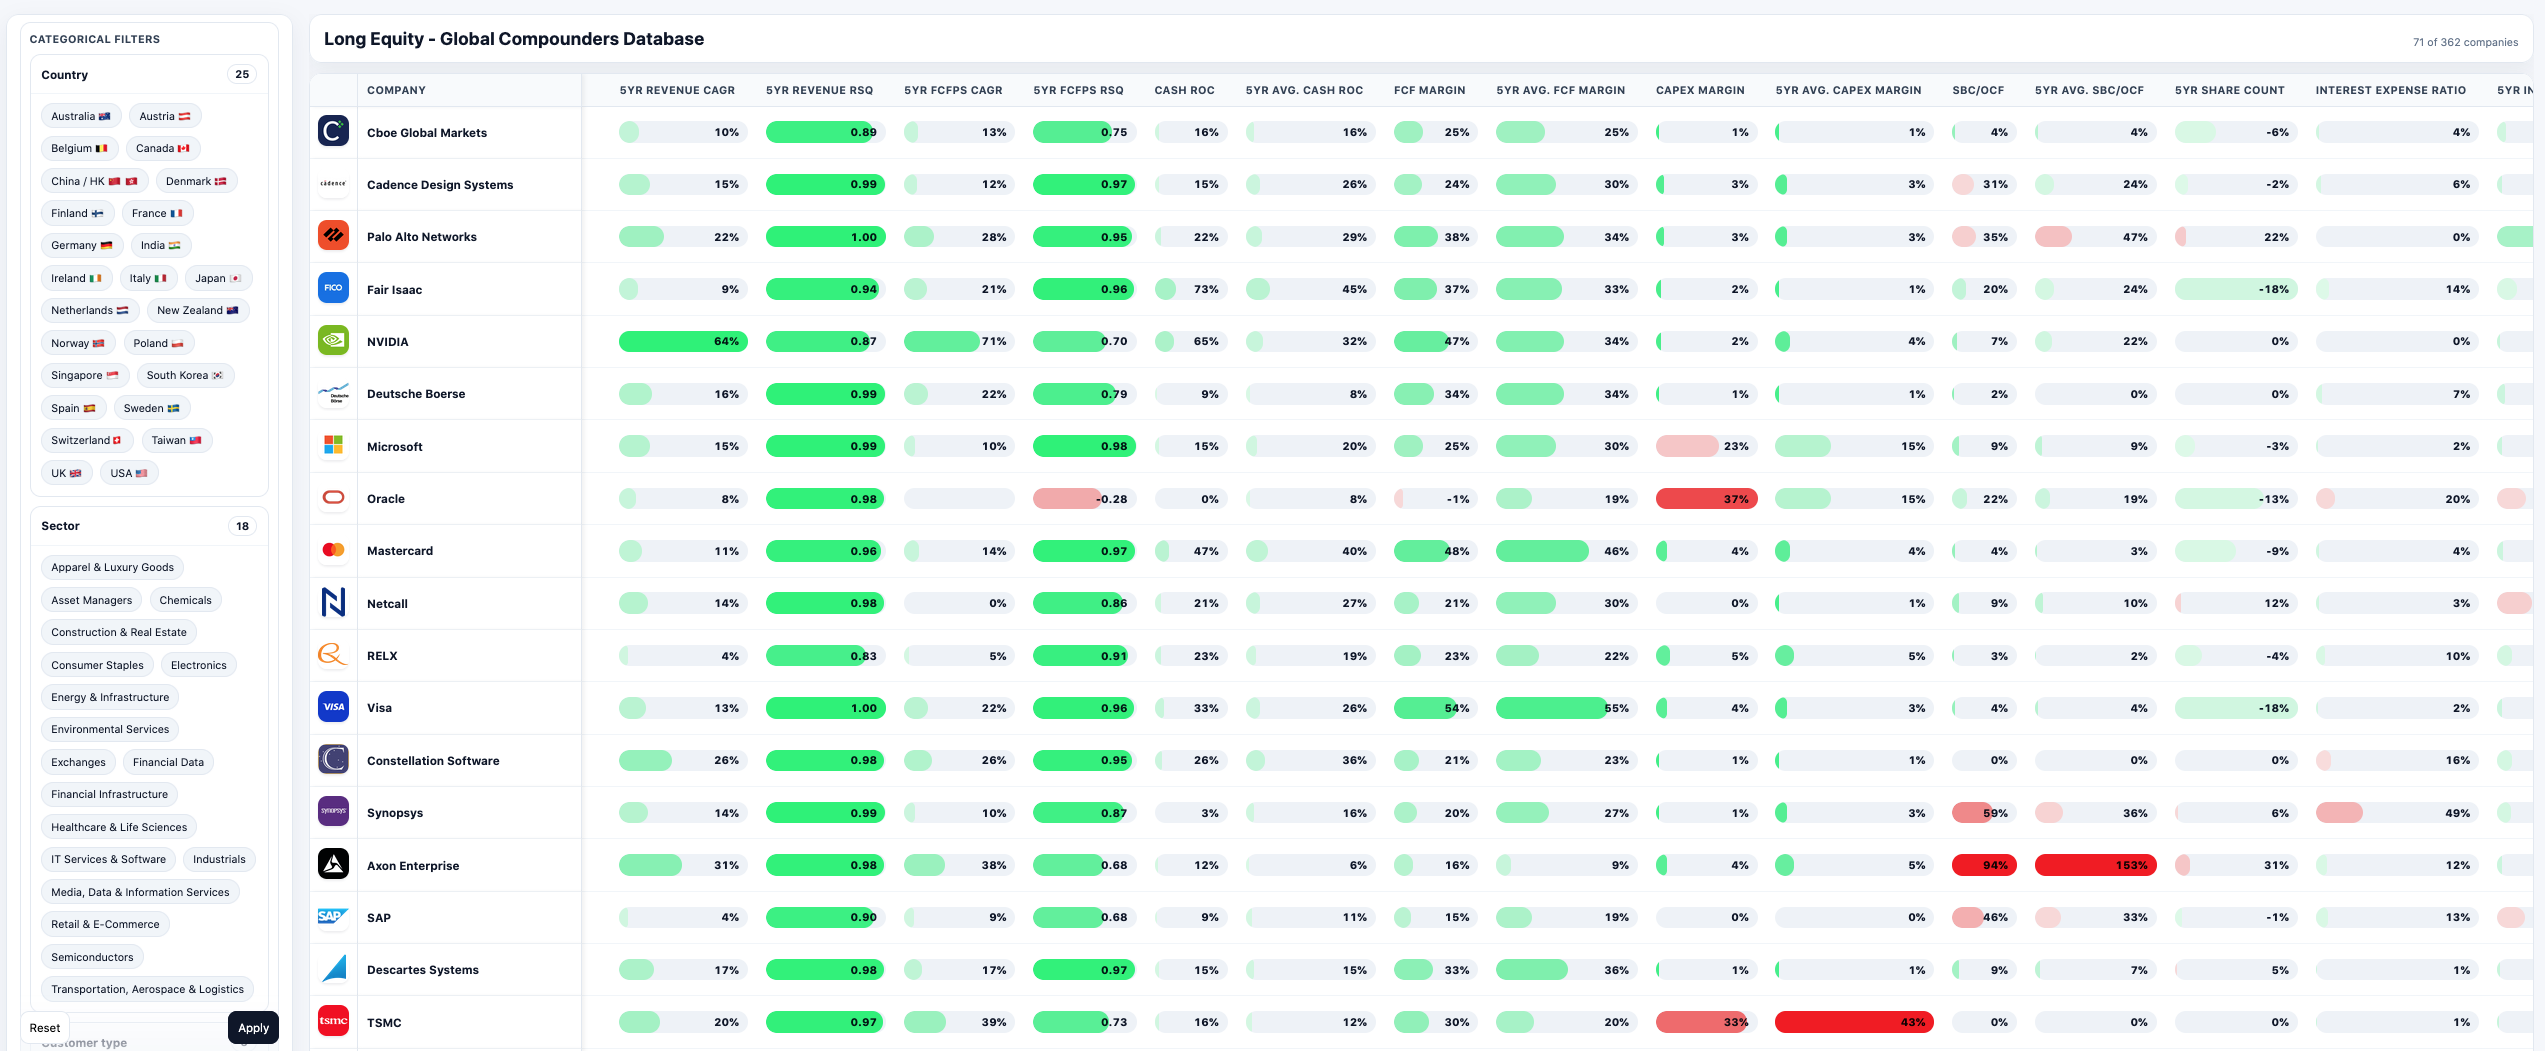2545x1051 pixels.
Task: Click the Cboe Global Markets logo
Action: (333, 131)
